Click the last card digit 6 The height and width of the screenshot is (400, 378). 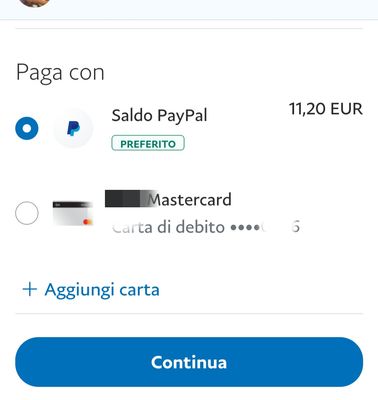point(296,227)
